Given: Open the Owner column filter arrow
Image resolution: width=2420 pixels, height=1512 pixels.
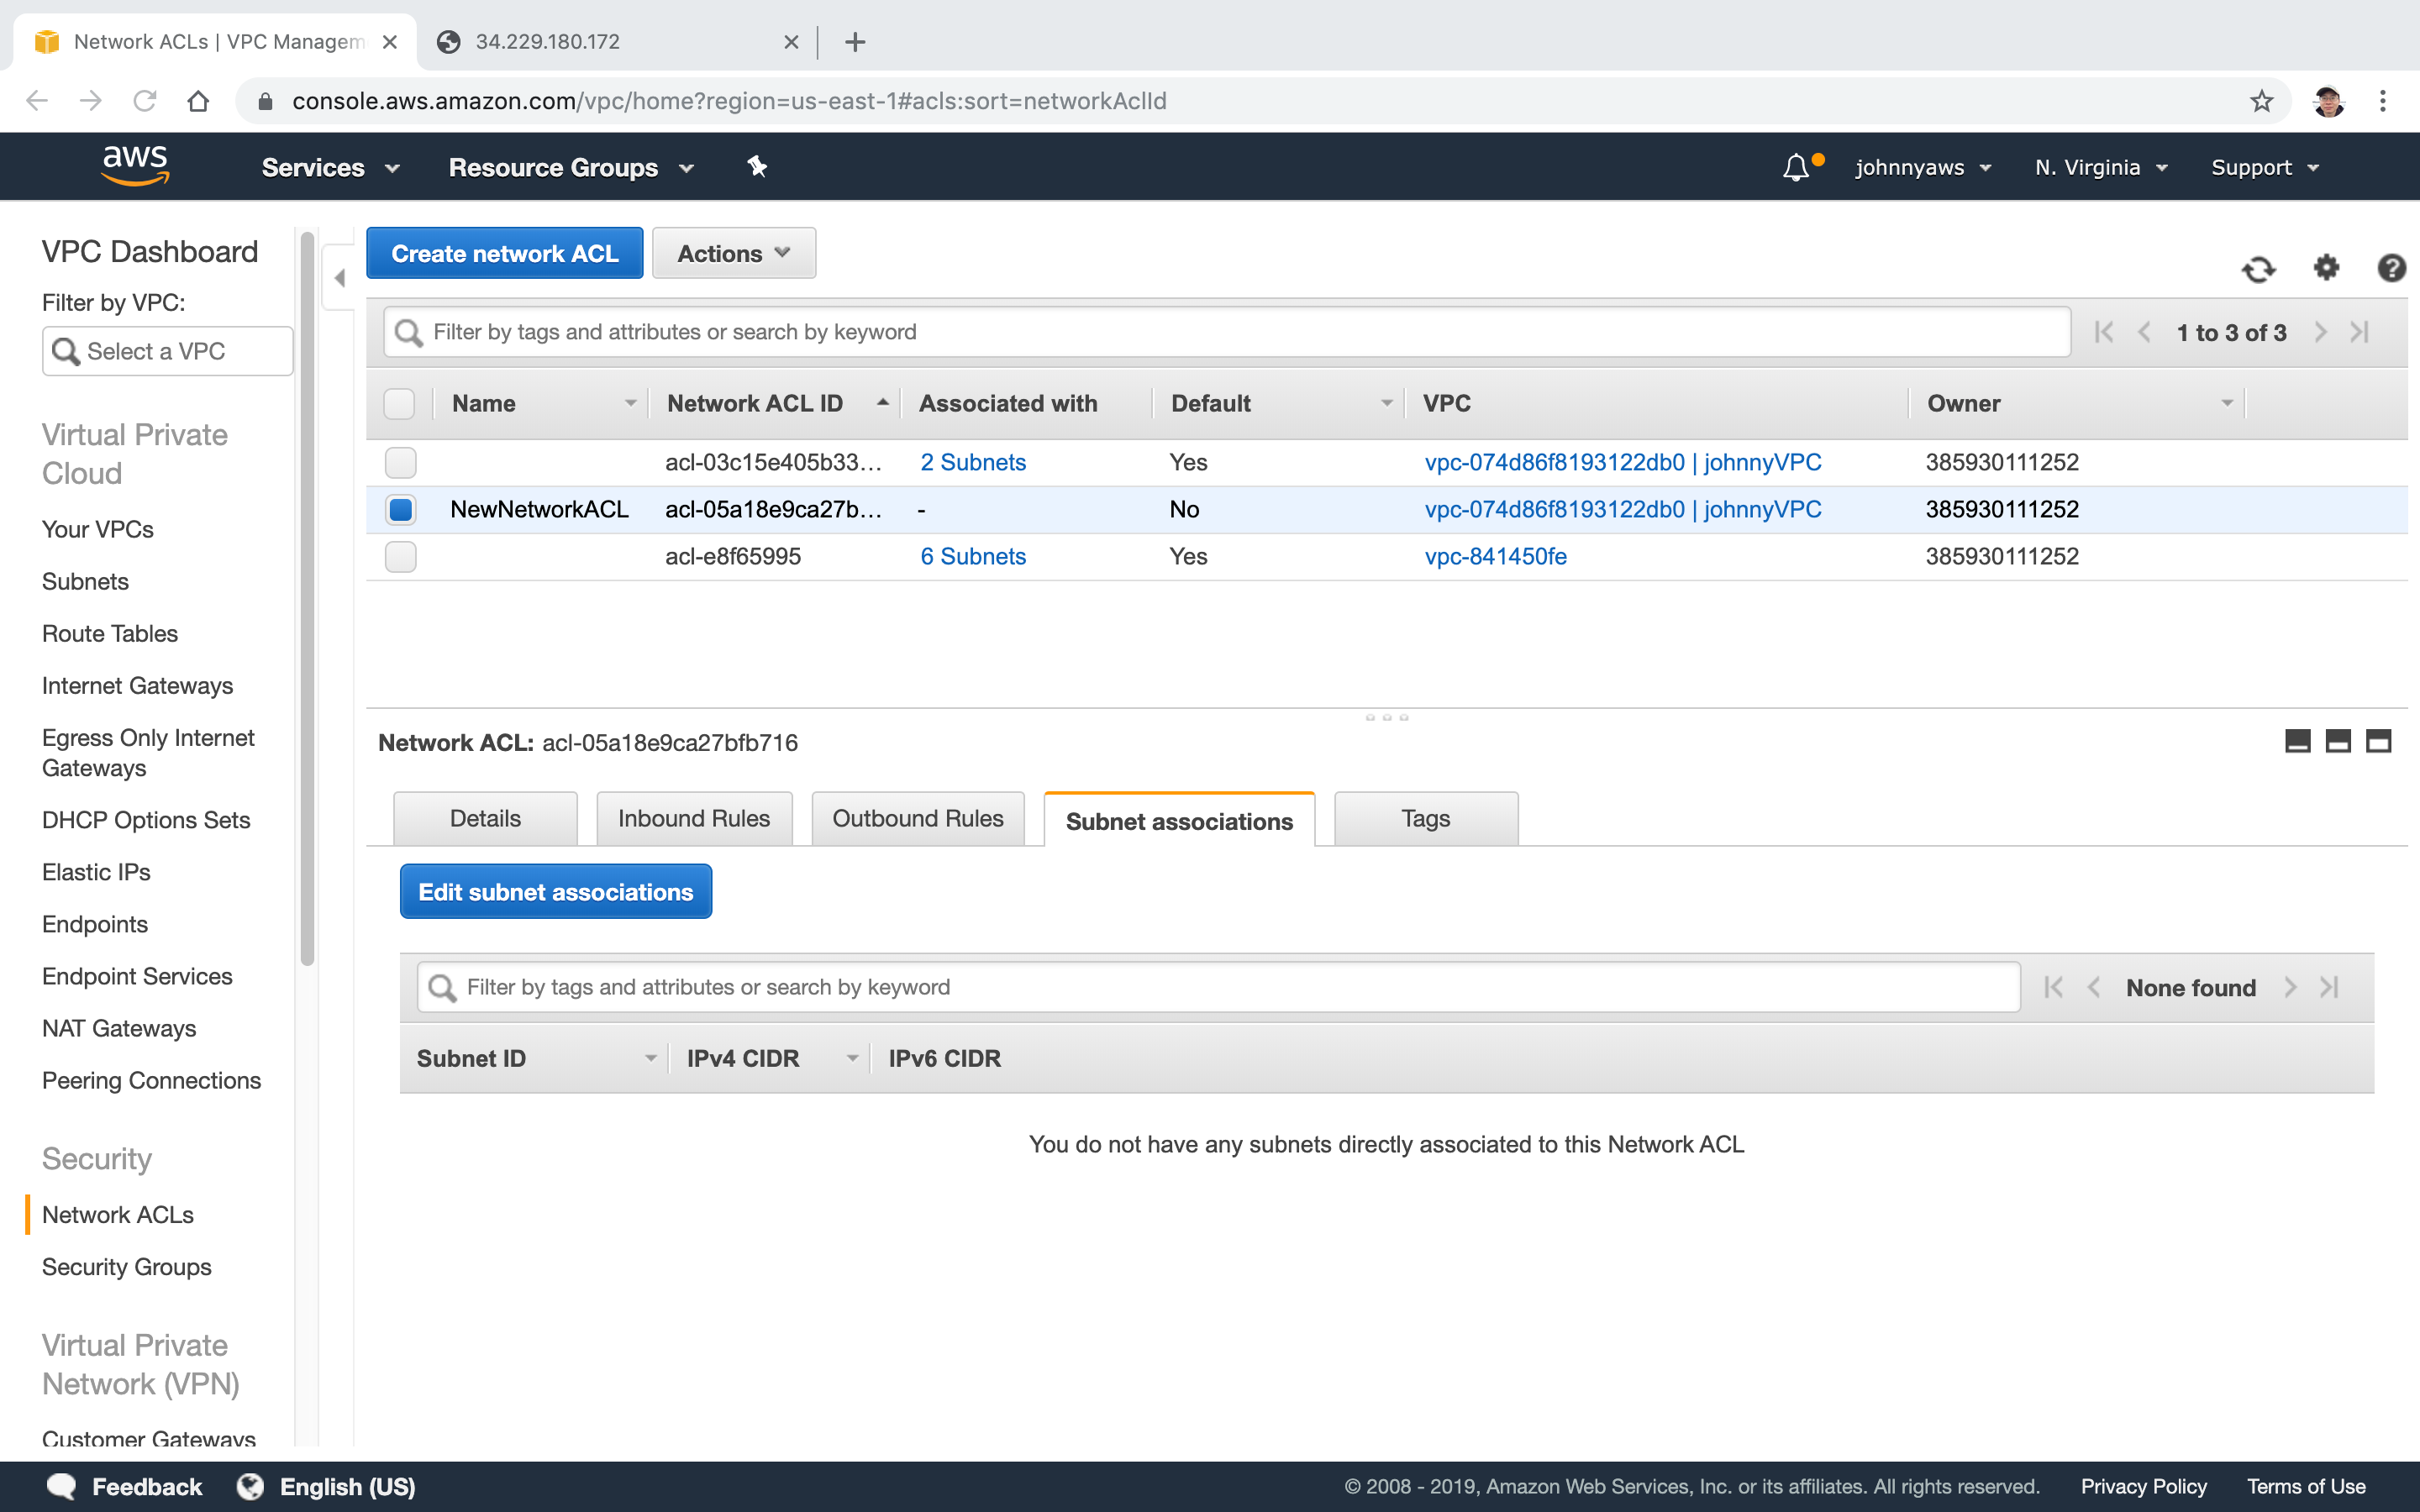Looking at the screenshot, I should click(x=2226, y=403).
